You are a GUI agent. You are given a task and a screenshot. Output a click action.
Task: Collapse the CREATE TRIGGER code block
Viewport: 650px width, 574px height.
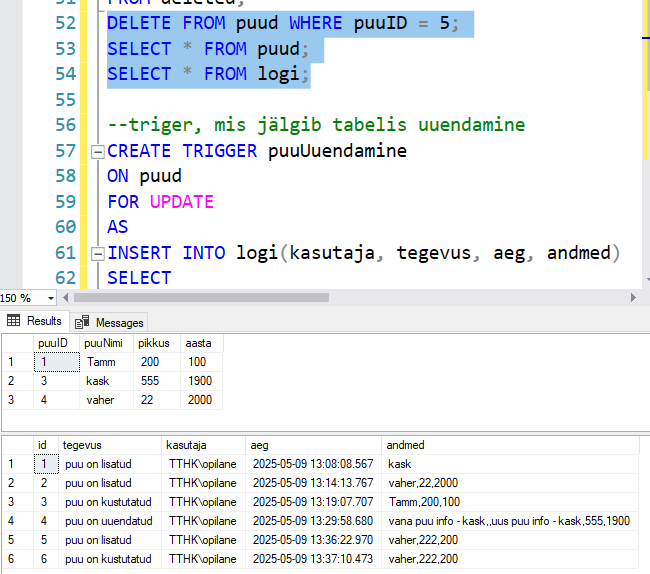(x=97, y=152)
